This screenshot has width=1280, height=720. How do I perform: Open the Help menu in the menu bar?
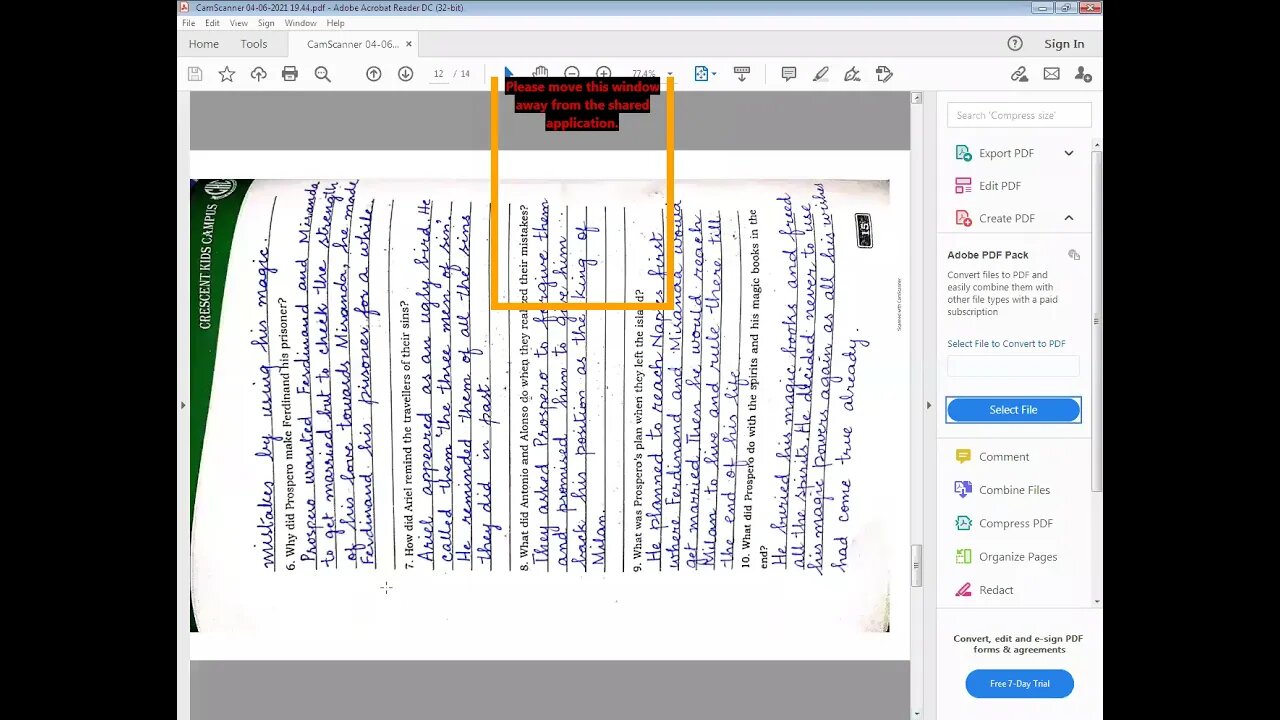tap(336, 23)
